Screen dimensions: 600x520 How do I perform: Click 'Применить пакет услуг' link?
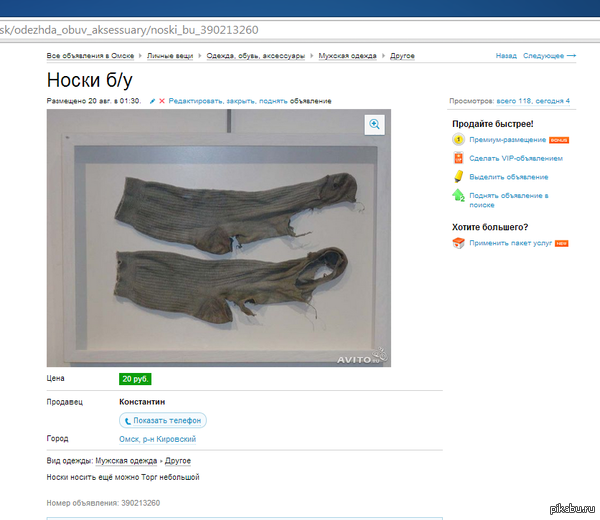pyautogui.click(x=511, y=243)
